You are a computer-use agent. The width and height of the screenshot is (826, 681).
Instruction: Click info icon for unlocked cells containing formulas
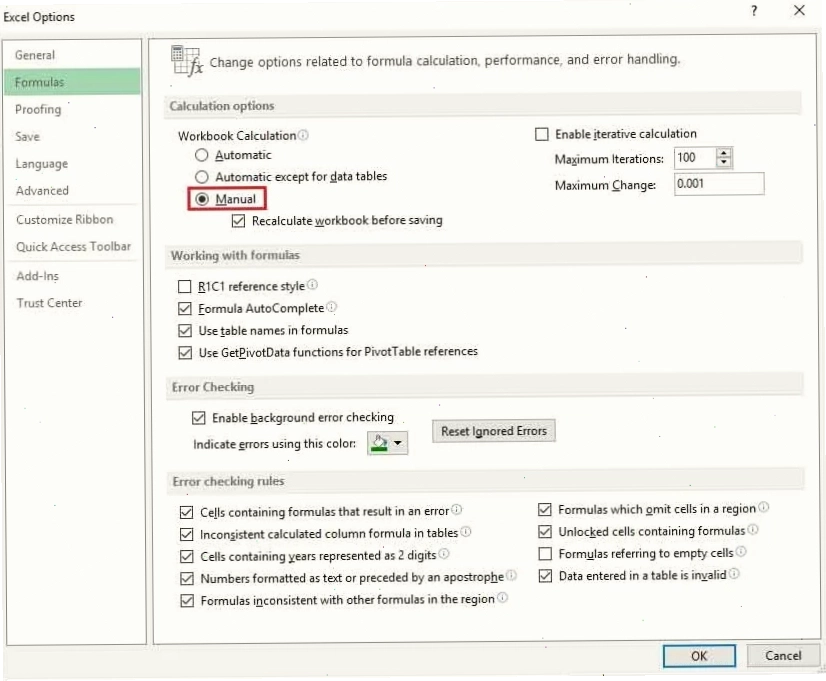(753, 530)
